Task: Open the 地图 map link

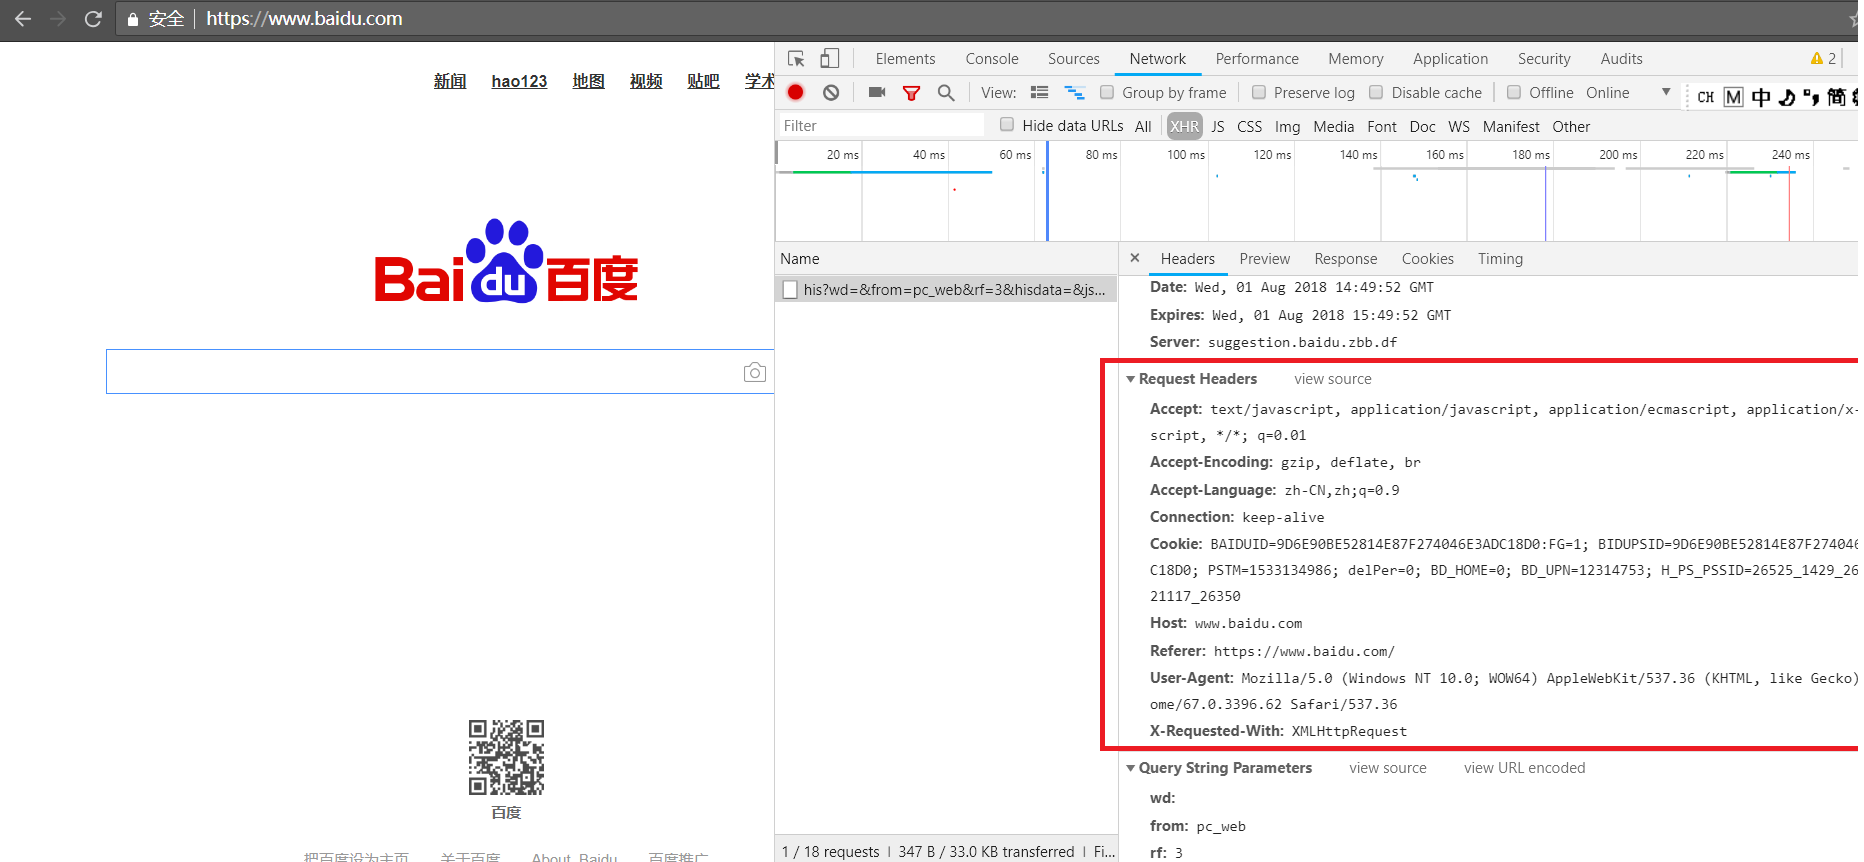Action: pyautogui.click(x=589, y=81)
